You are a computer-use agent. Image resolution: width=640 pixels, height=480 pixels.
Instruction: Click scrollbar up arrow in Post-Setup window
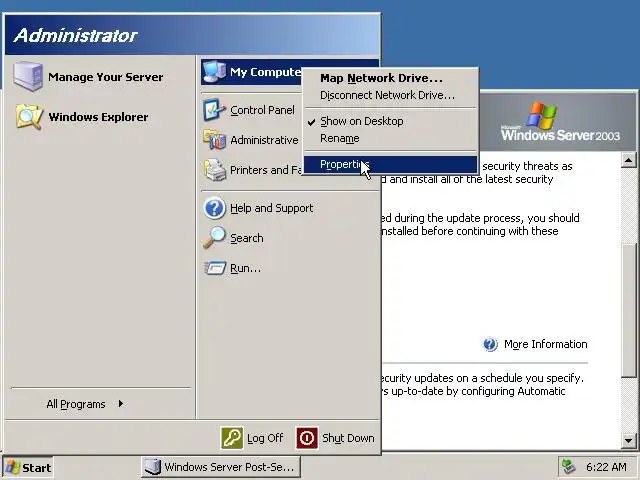click(629, 160)
